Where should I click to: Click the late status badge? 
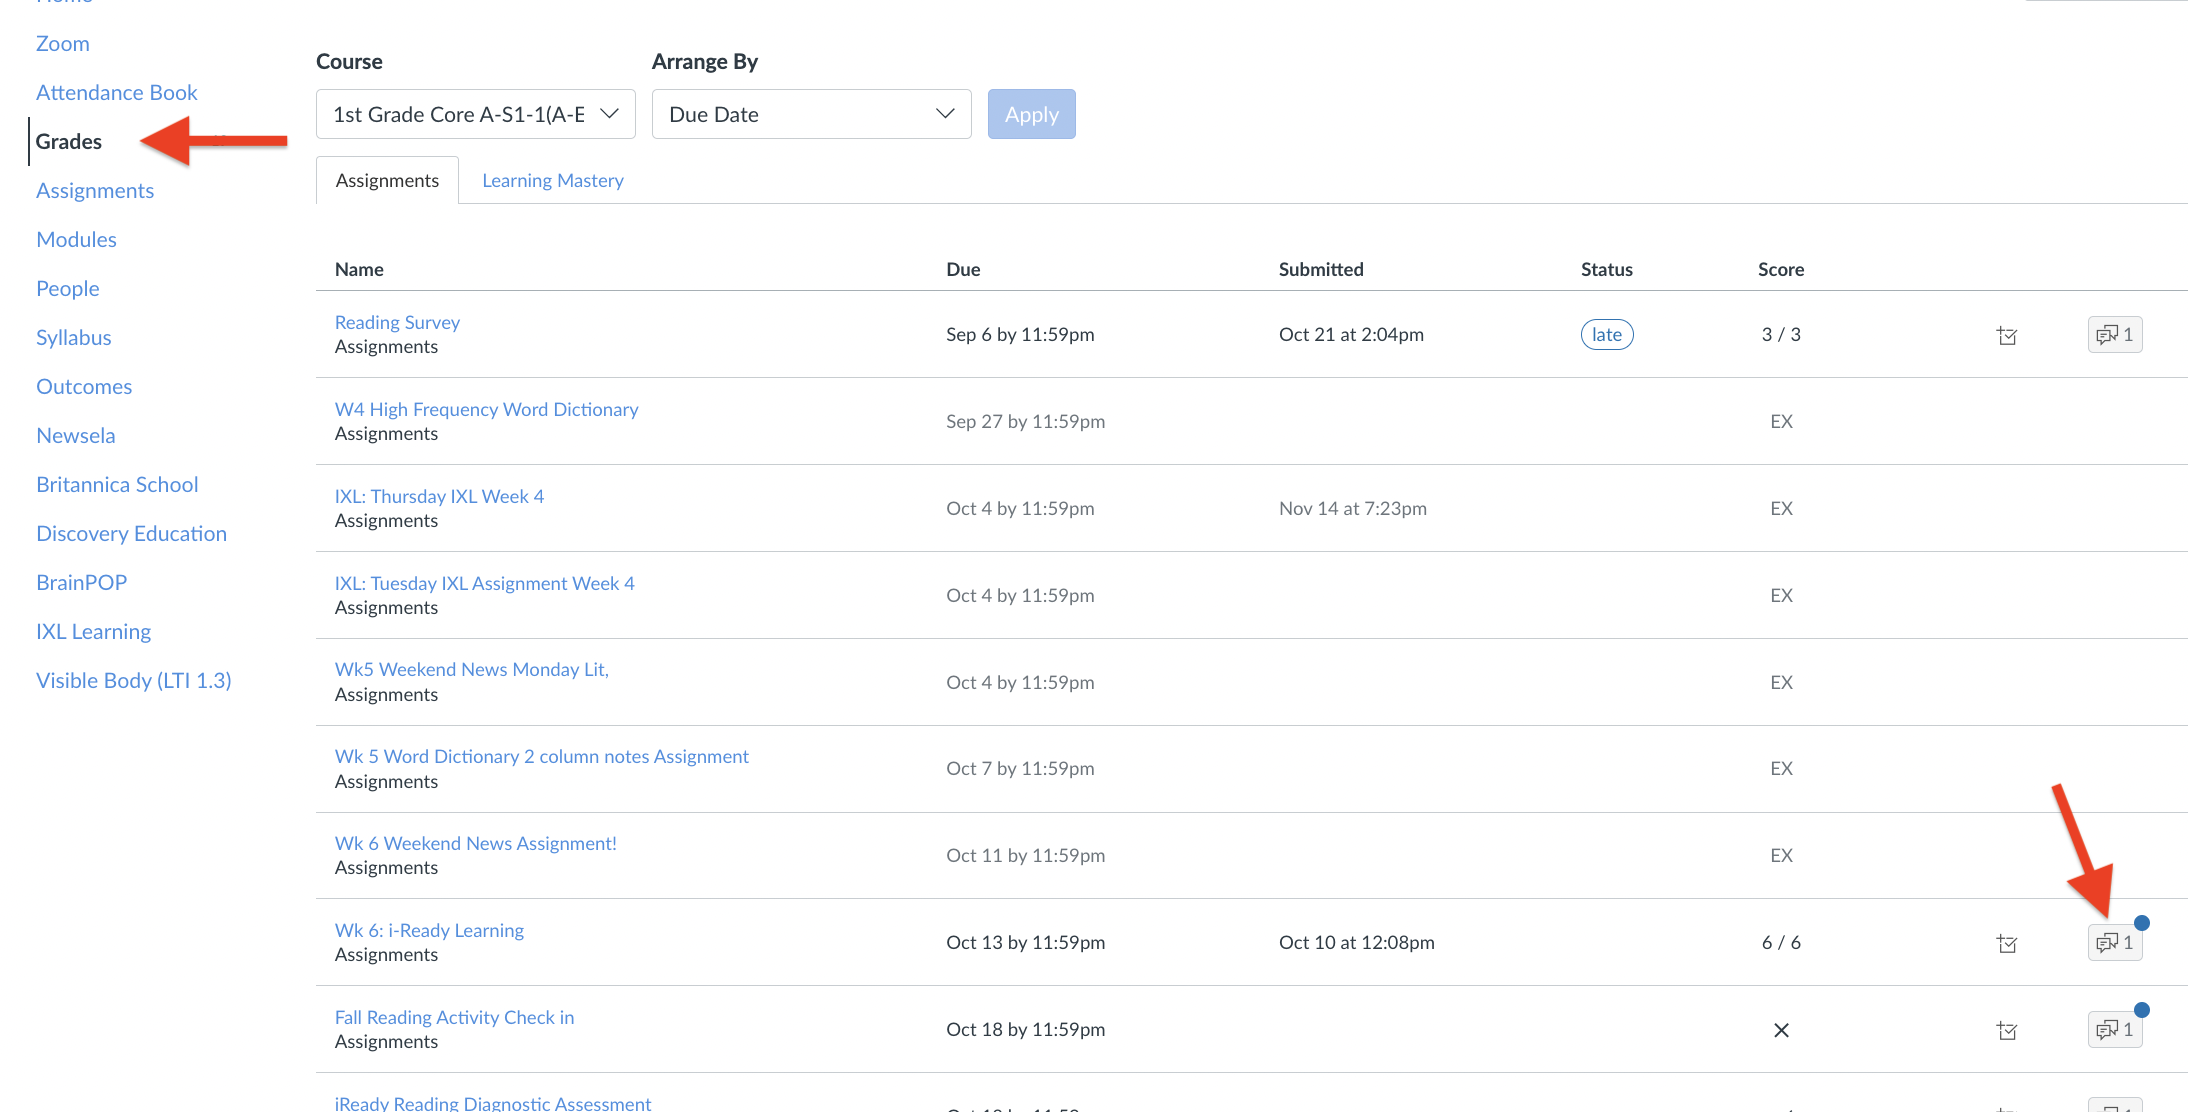(x=1607, y=335)
